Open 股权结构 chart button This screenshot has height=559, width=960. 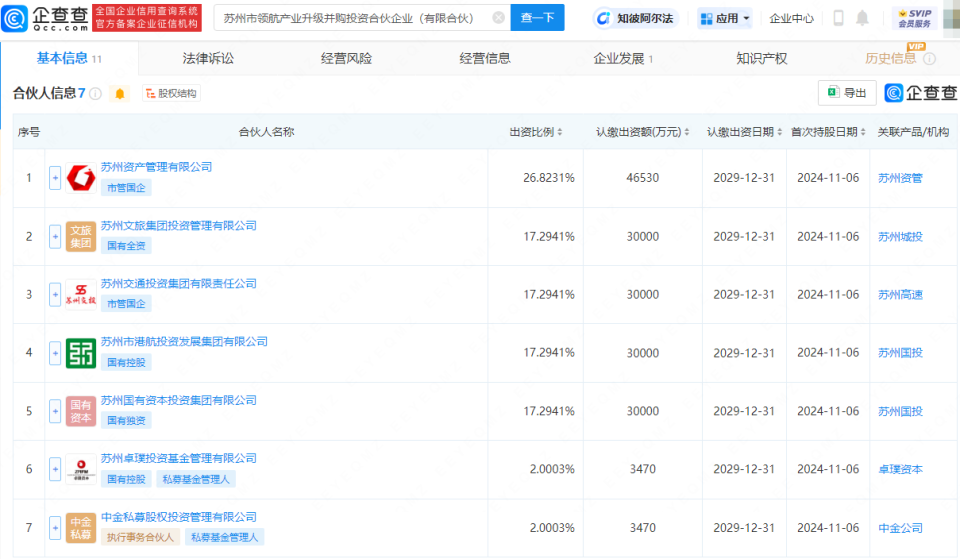(171, 94)
